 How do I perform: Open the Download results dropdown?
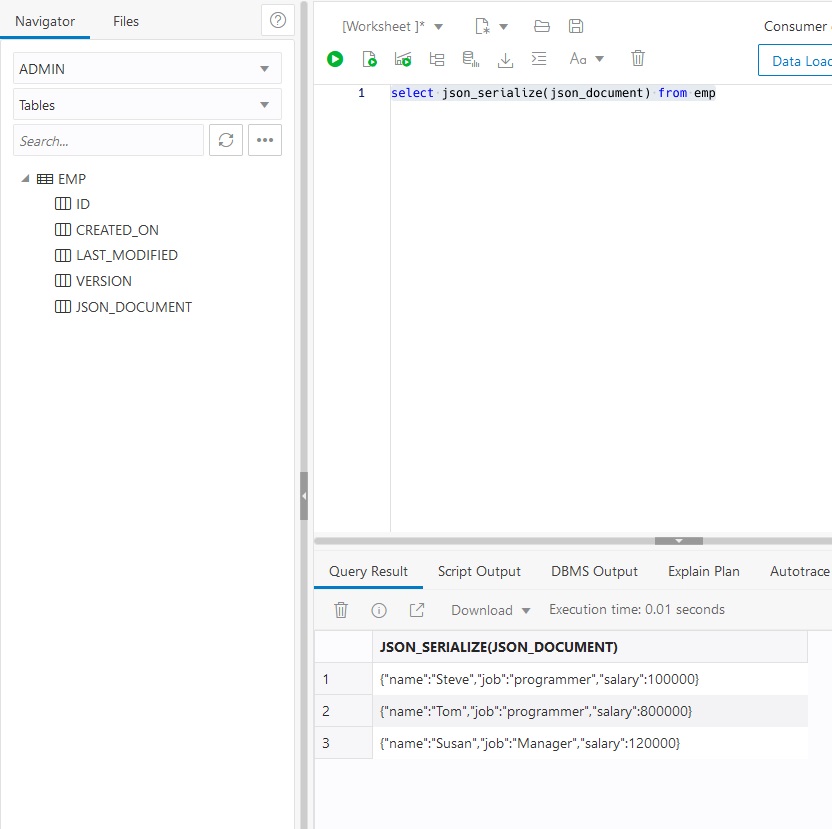[491, 610]
